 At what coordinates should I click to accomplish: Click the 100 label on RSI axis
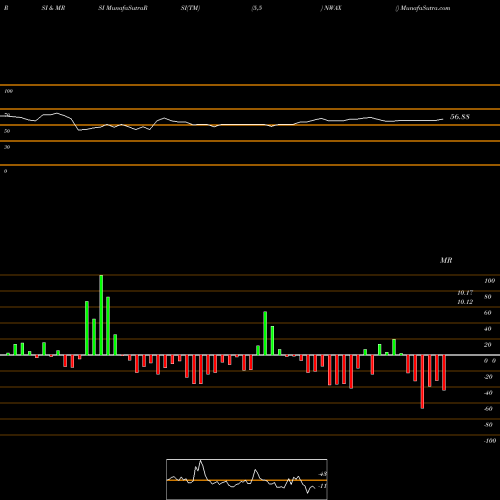point(8,91)
